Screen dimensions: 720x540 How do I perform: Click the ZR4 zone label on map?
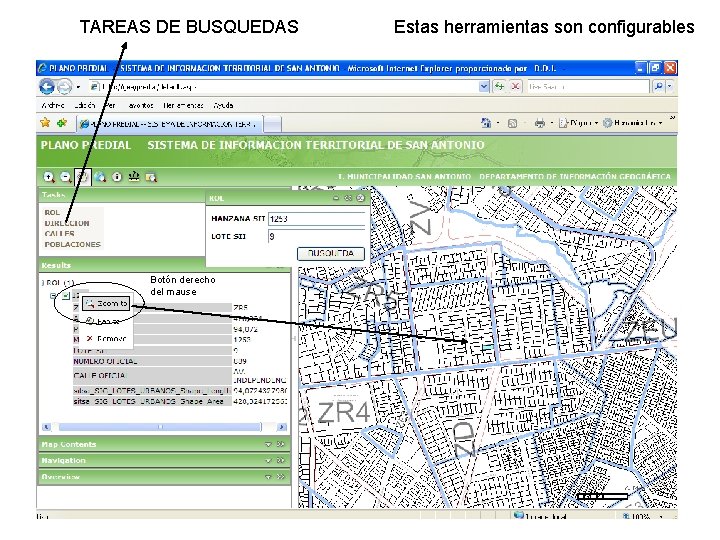pos(343,413)
